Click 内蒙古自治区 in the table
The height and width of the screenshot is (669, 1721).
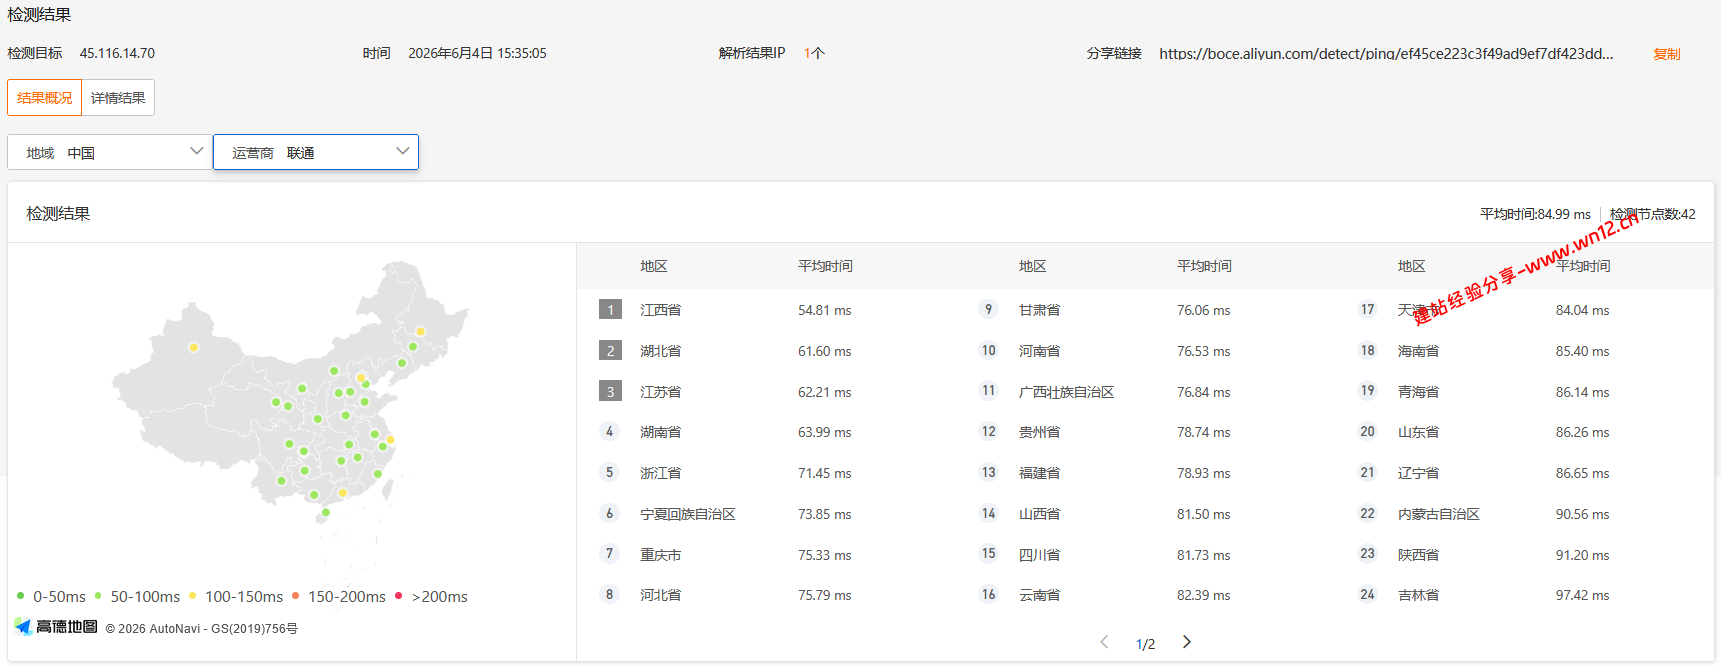(x=1439, y=515)
